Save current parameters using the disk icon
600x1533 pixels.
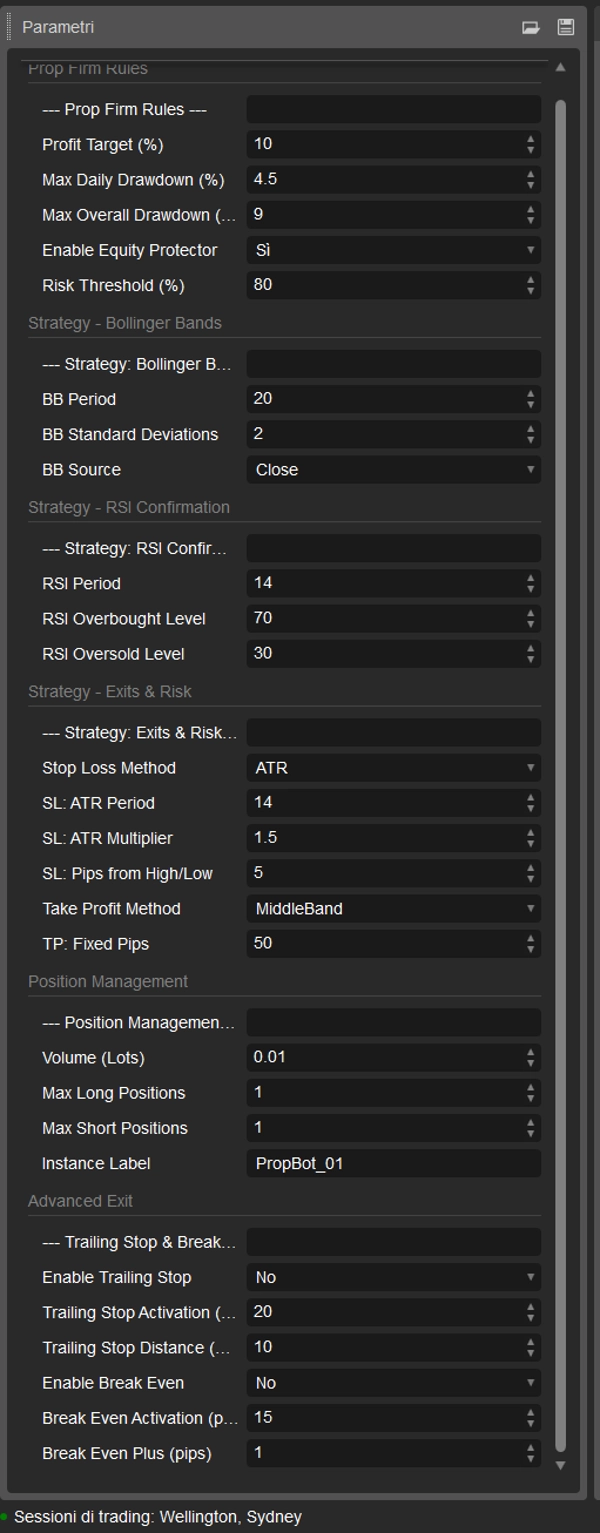568,28
